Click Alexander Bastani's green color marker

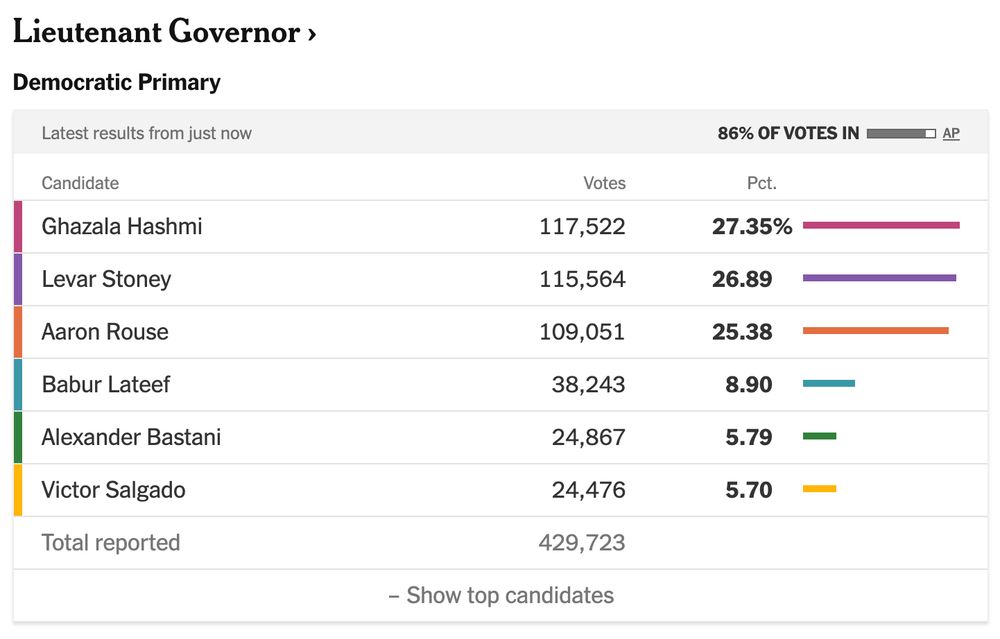point(18,437)
